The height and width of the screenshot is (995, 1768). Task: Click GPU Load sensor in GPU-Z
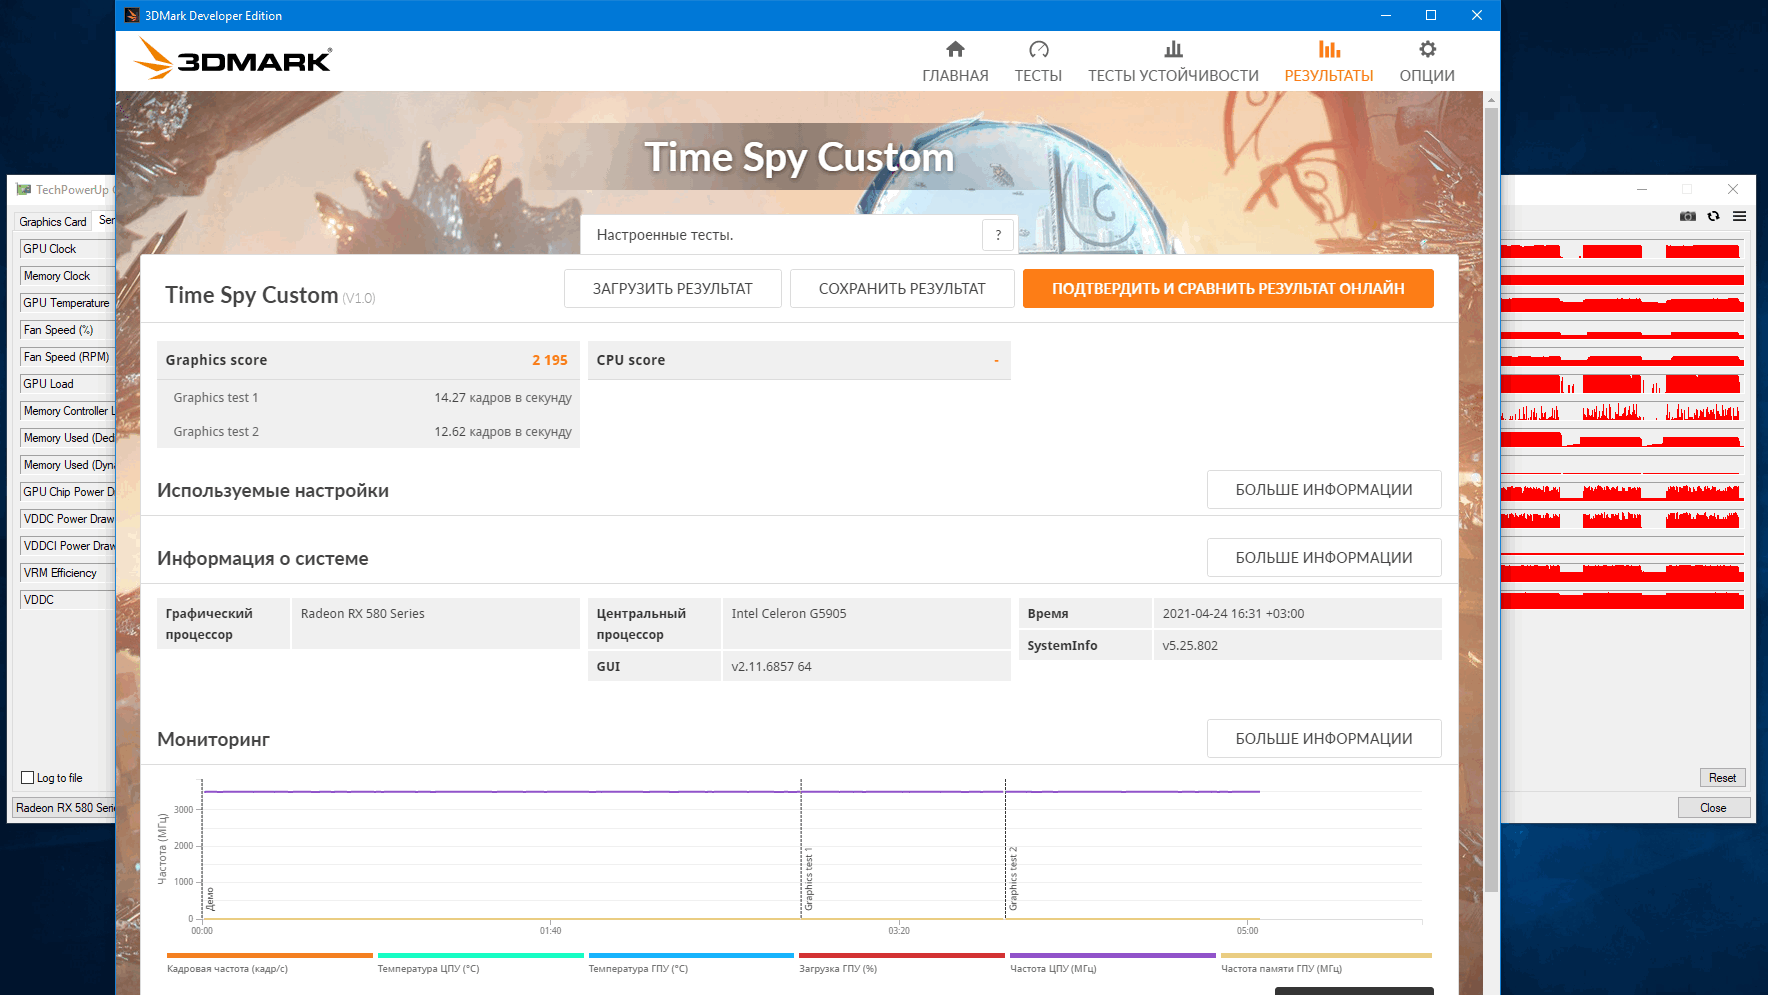67,384
